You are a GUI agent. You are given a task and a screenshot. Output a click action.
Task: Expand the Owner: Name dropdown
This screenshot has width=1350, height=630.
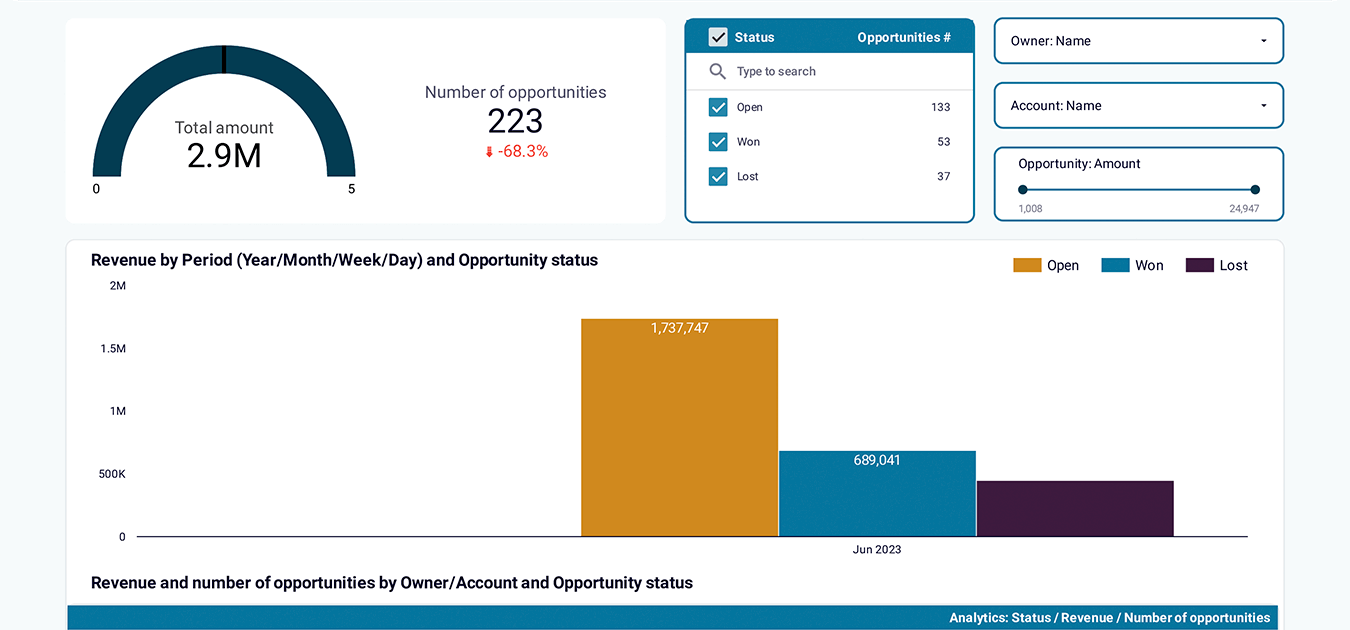pos(1138,41)
